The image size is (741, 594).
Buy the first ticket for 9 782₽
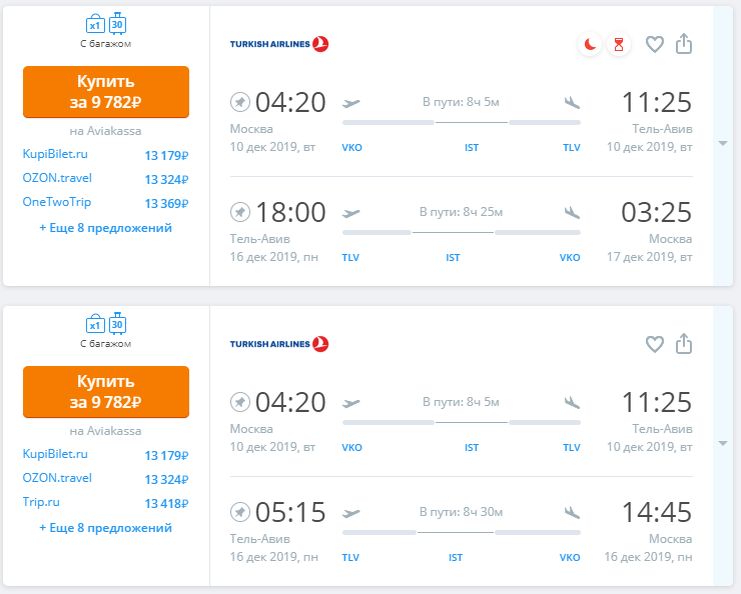pyautogui.click(x=106, y=91)
